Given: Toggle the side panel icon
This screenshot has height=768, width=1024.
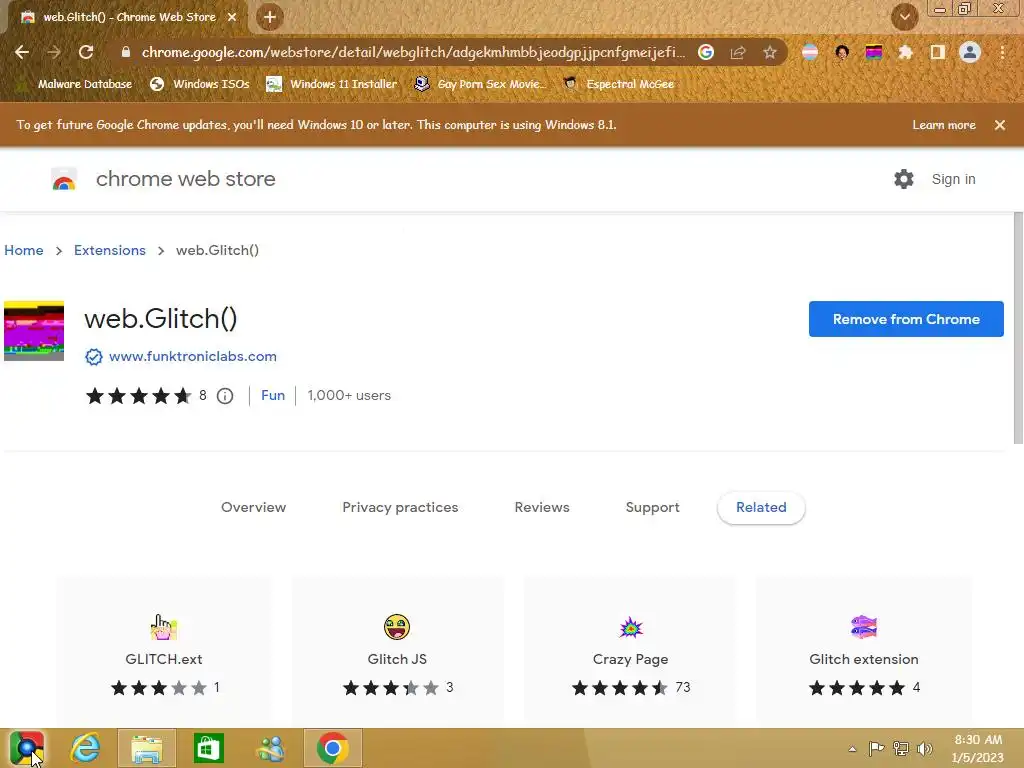Looking at the screenshot, I should click(937, 52).
